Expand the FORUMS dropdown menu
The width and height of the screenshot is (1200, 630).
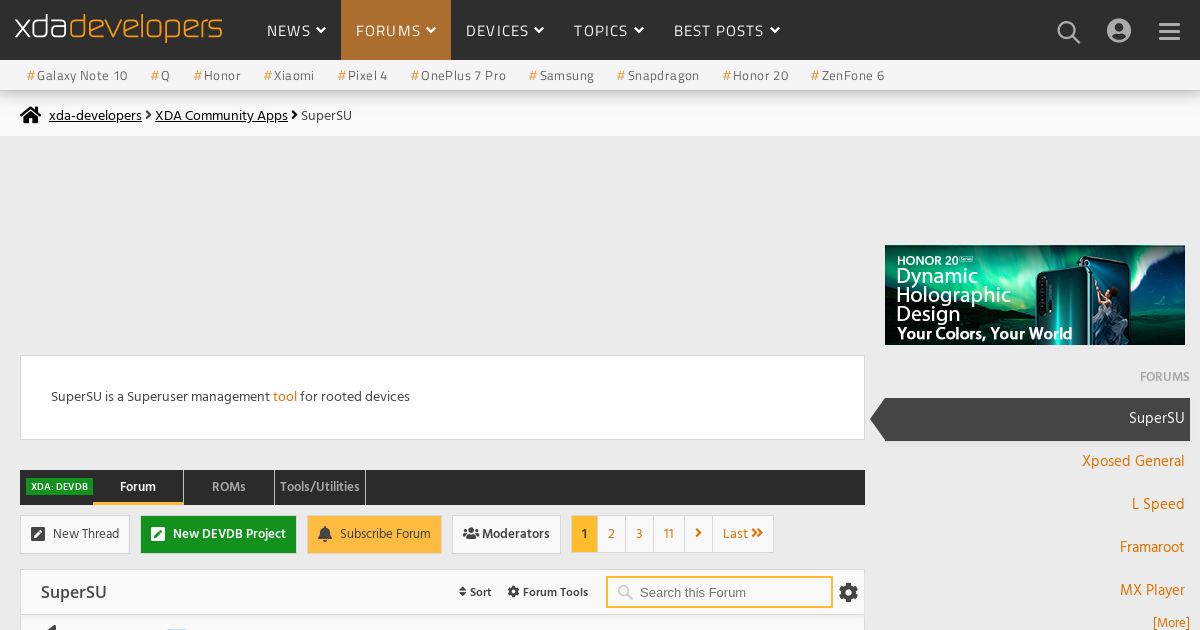[x=396, y=31]
